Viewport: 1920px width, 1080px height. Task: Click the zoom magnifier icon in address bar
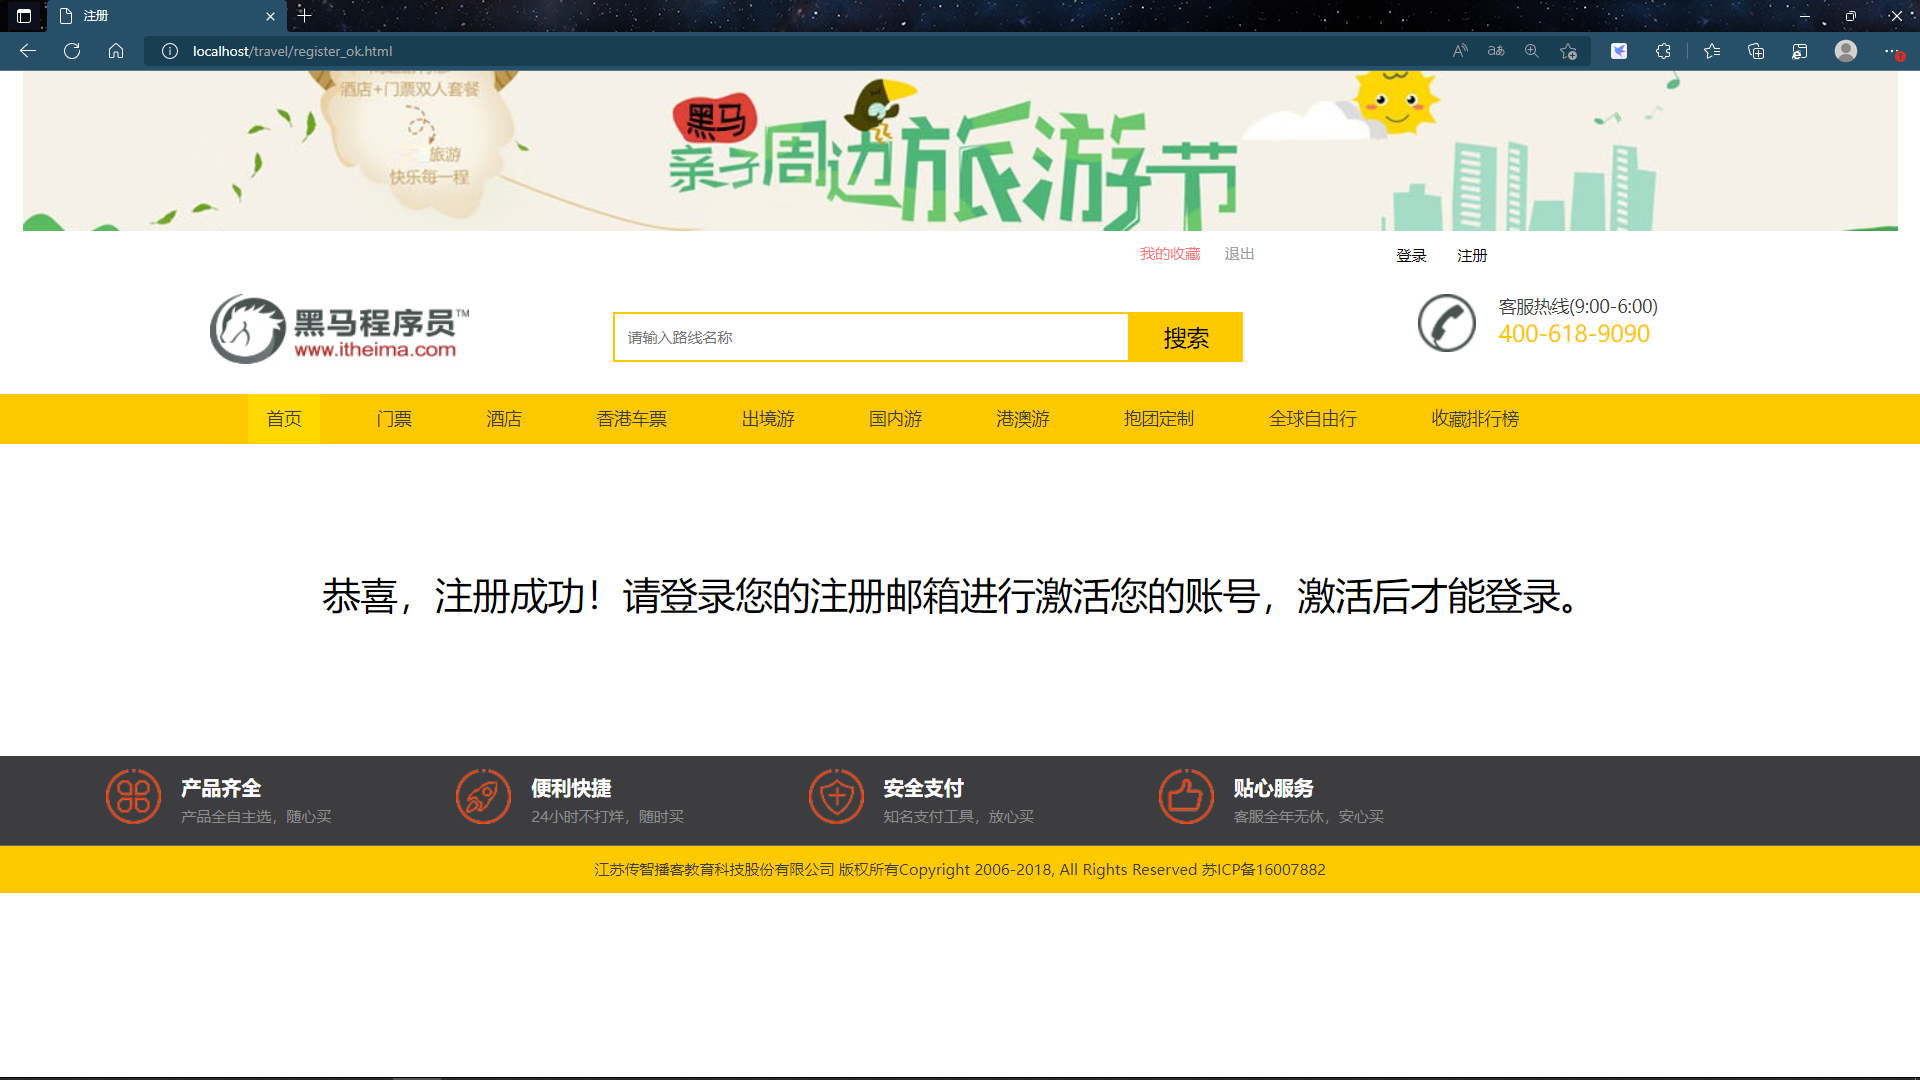(1531, 51)
